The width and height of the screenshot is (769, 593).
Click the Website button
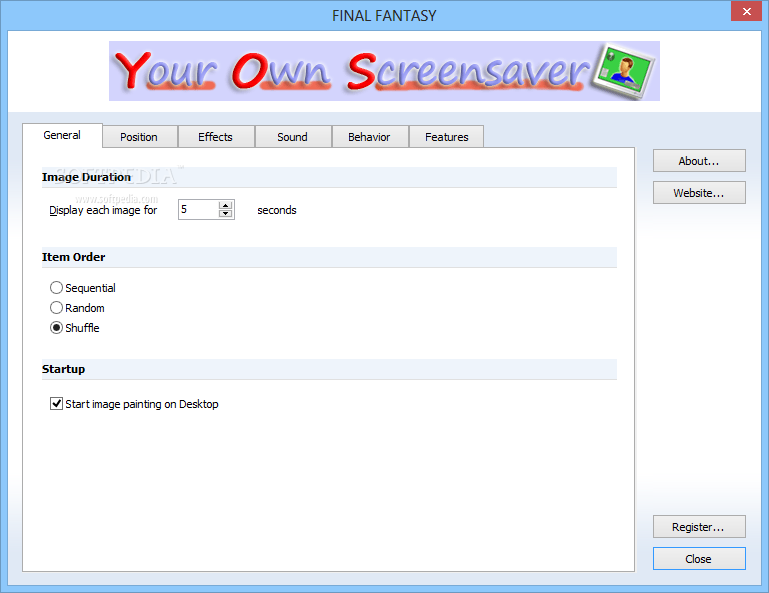click(699, 193)
